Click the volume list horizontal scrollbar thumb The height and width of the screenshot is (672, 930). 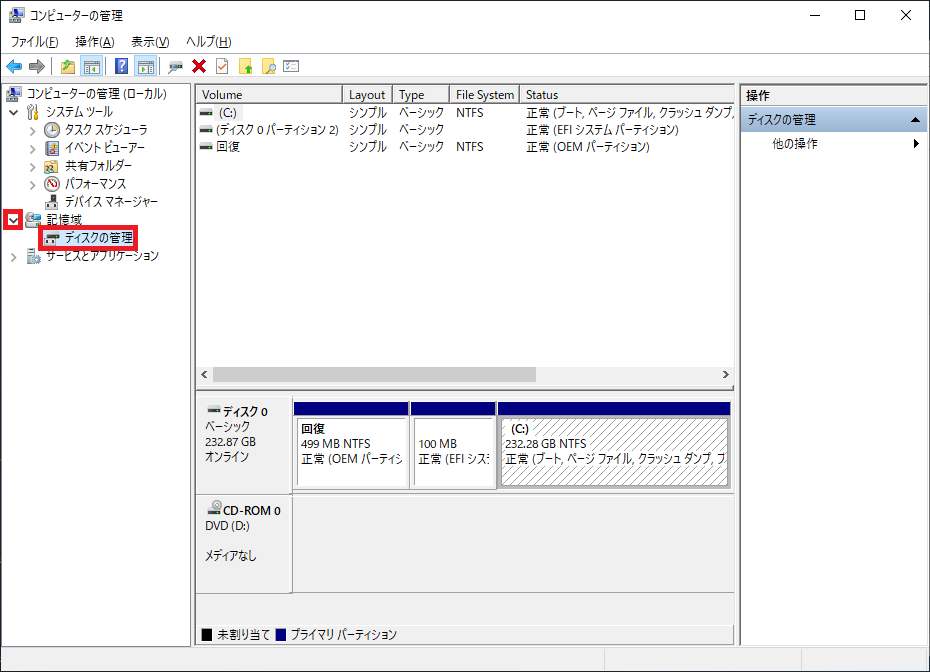tap(374, 375)
